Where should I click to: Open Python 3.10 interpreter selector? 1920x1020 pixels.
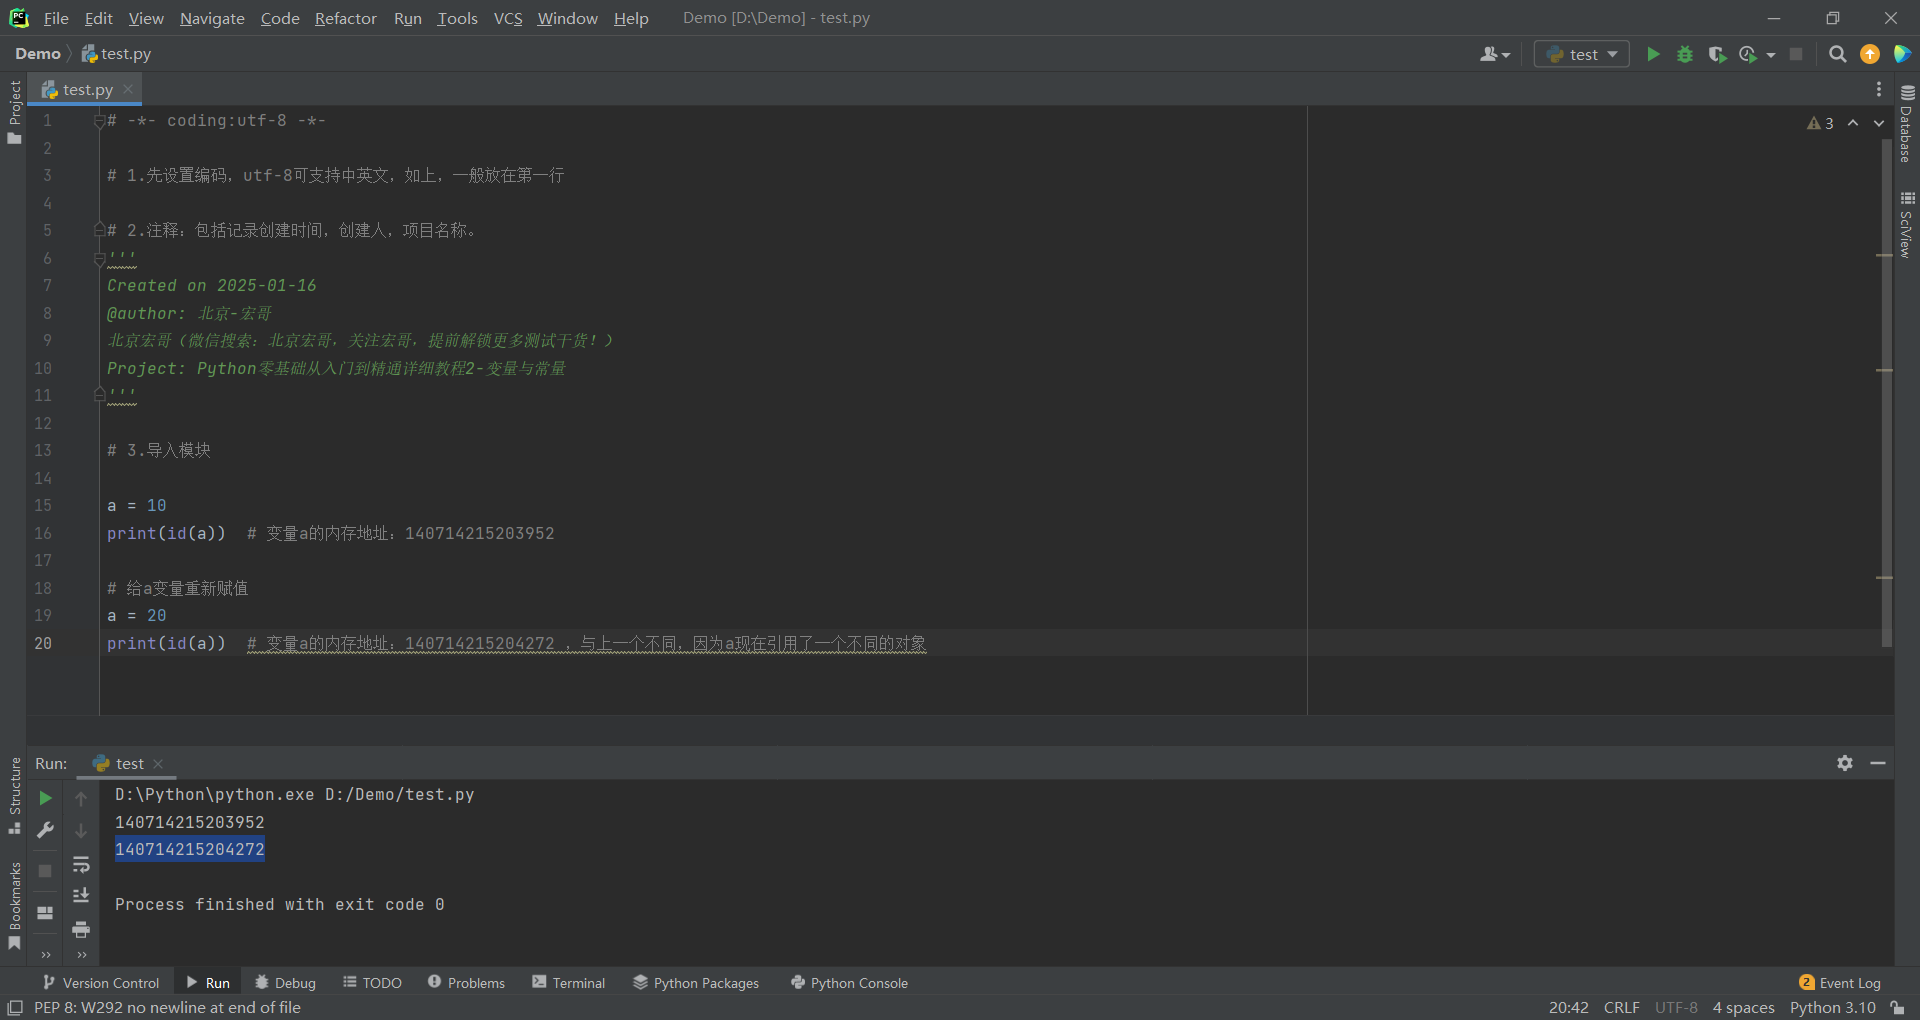(x=1832, y=1008)
